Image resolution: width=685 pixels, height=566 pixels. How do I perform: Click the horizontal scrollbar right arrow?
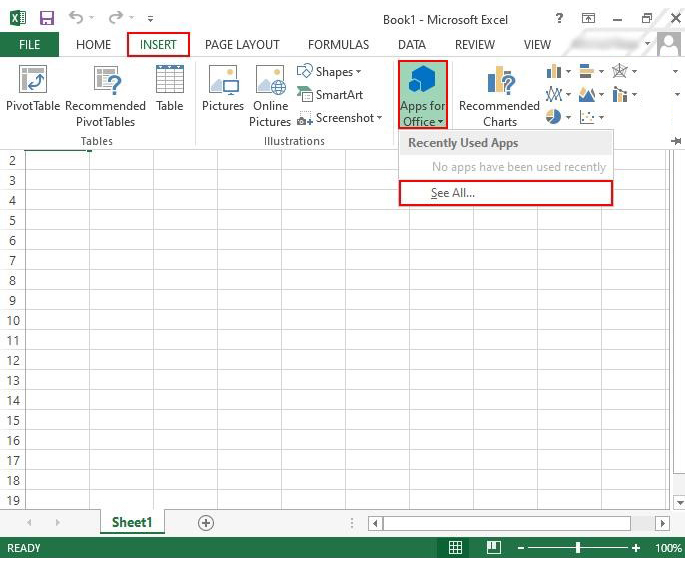tap(662, 523)
